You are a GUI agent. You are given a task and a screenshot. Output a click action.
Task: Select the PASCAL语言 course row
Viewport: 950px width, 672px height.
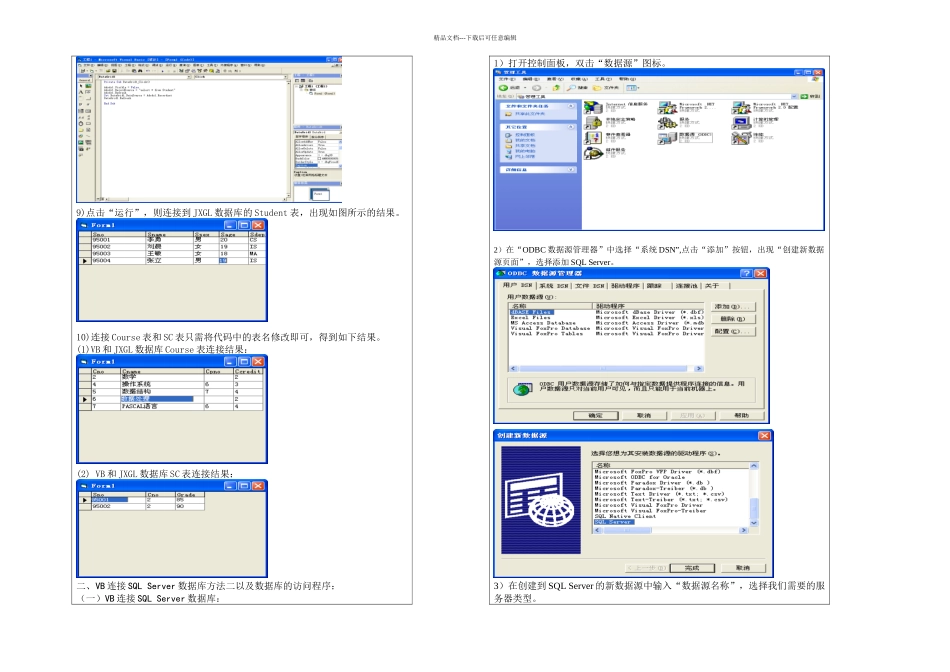172,407
